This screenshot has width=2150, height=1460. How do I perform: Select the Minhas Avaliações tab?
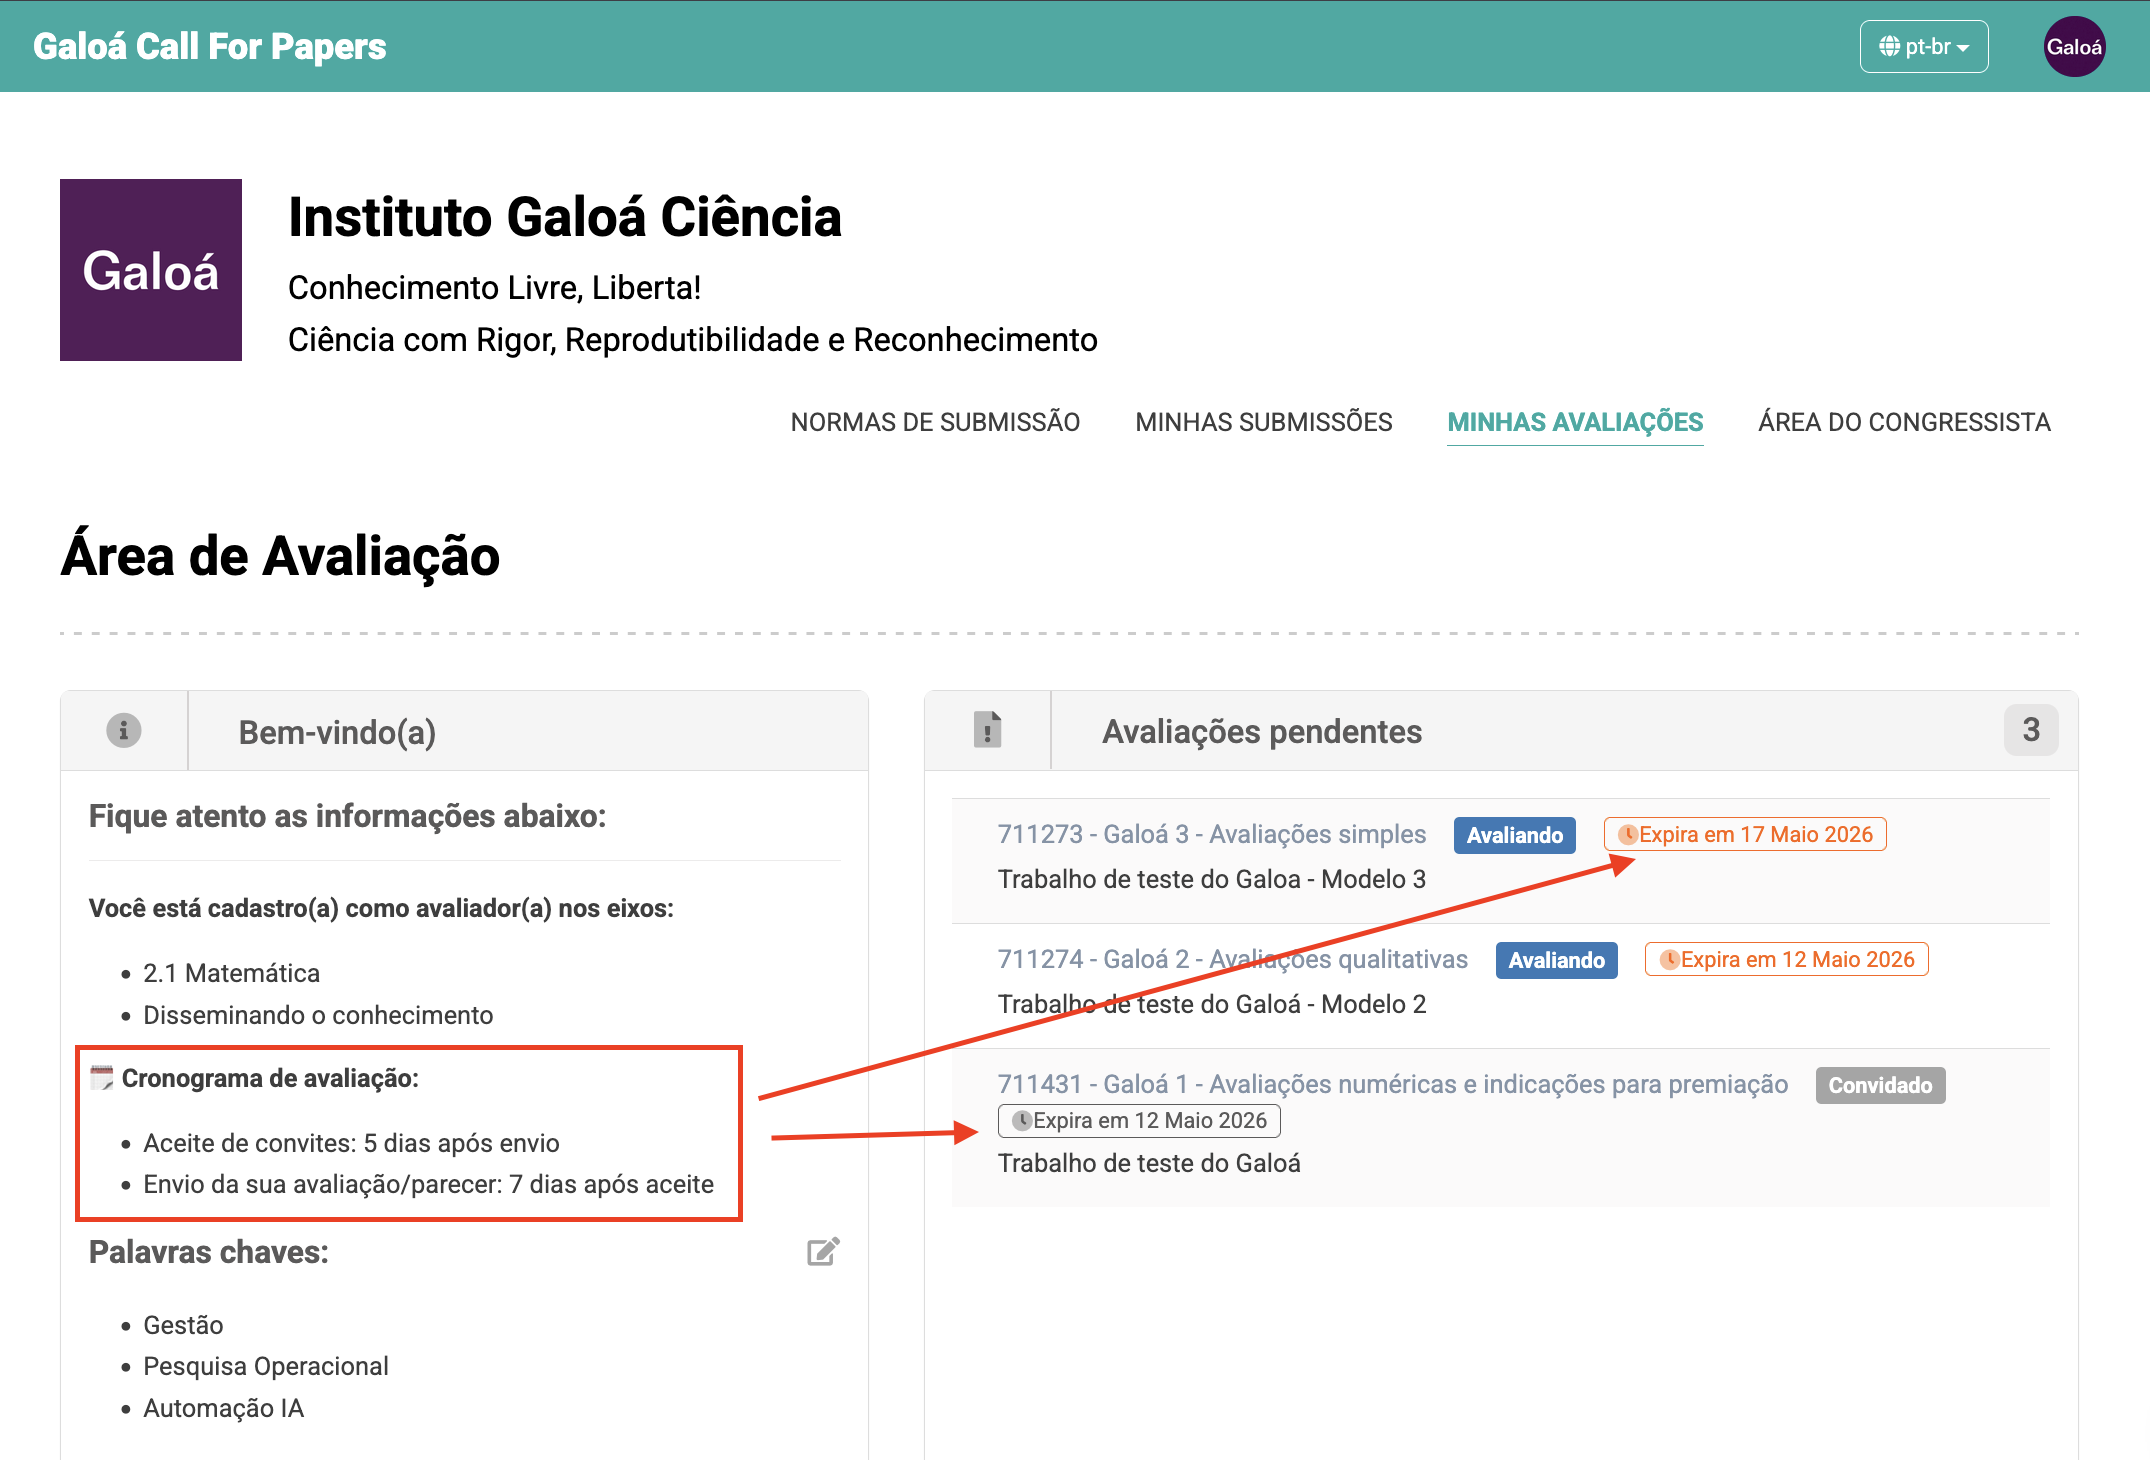(1575, 422)
